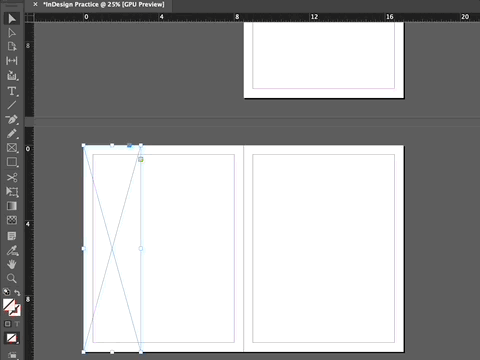This screenshot has width=480, height=360.
Task: Click the selected frame's left-middle handle
Action: click(x=83, y=248)
